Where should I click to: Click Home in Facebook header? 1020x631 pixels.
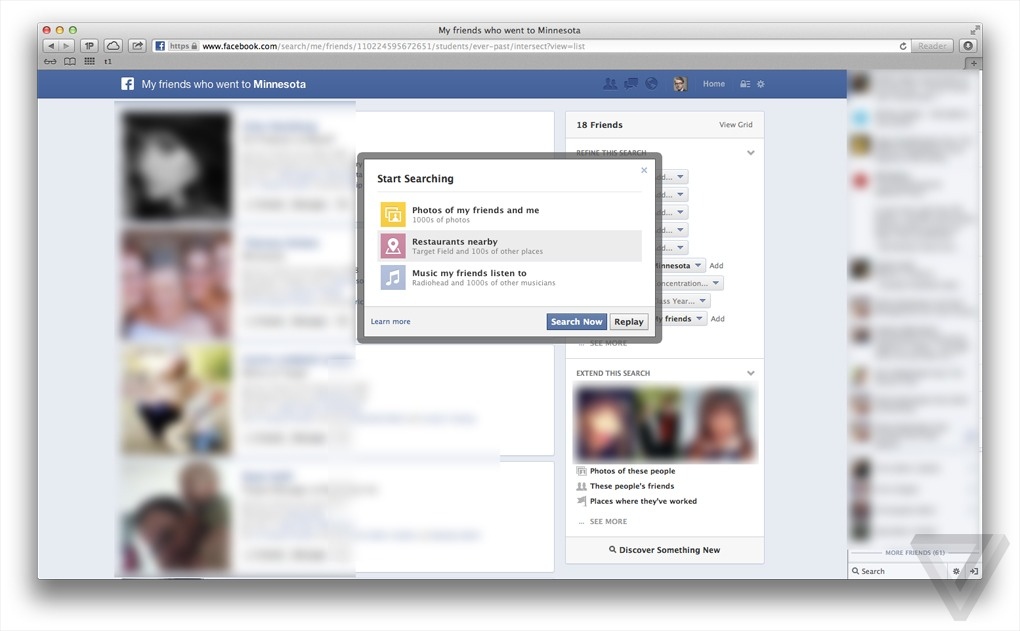(x=714, y=84)
